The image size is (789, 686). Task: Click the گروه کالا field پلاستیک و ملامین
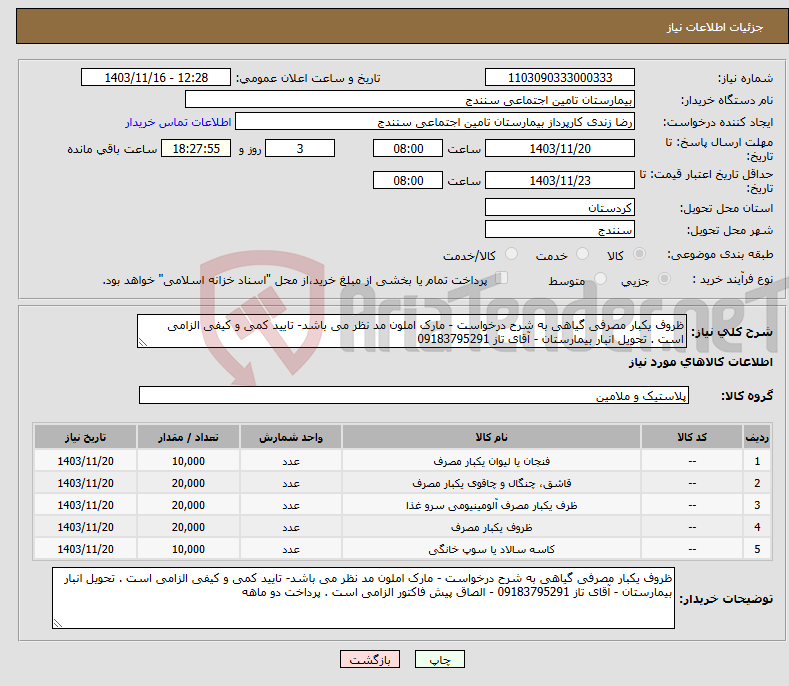coord(414,396)
